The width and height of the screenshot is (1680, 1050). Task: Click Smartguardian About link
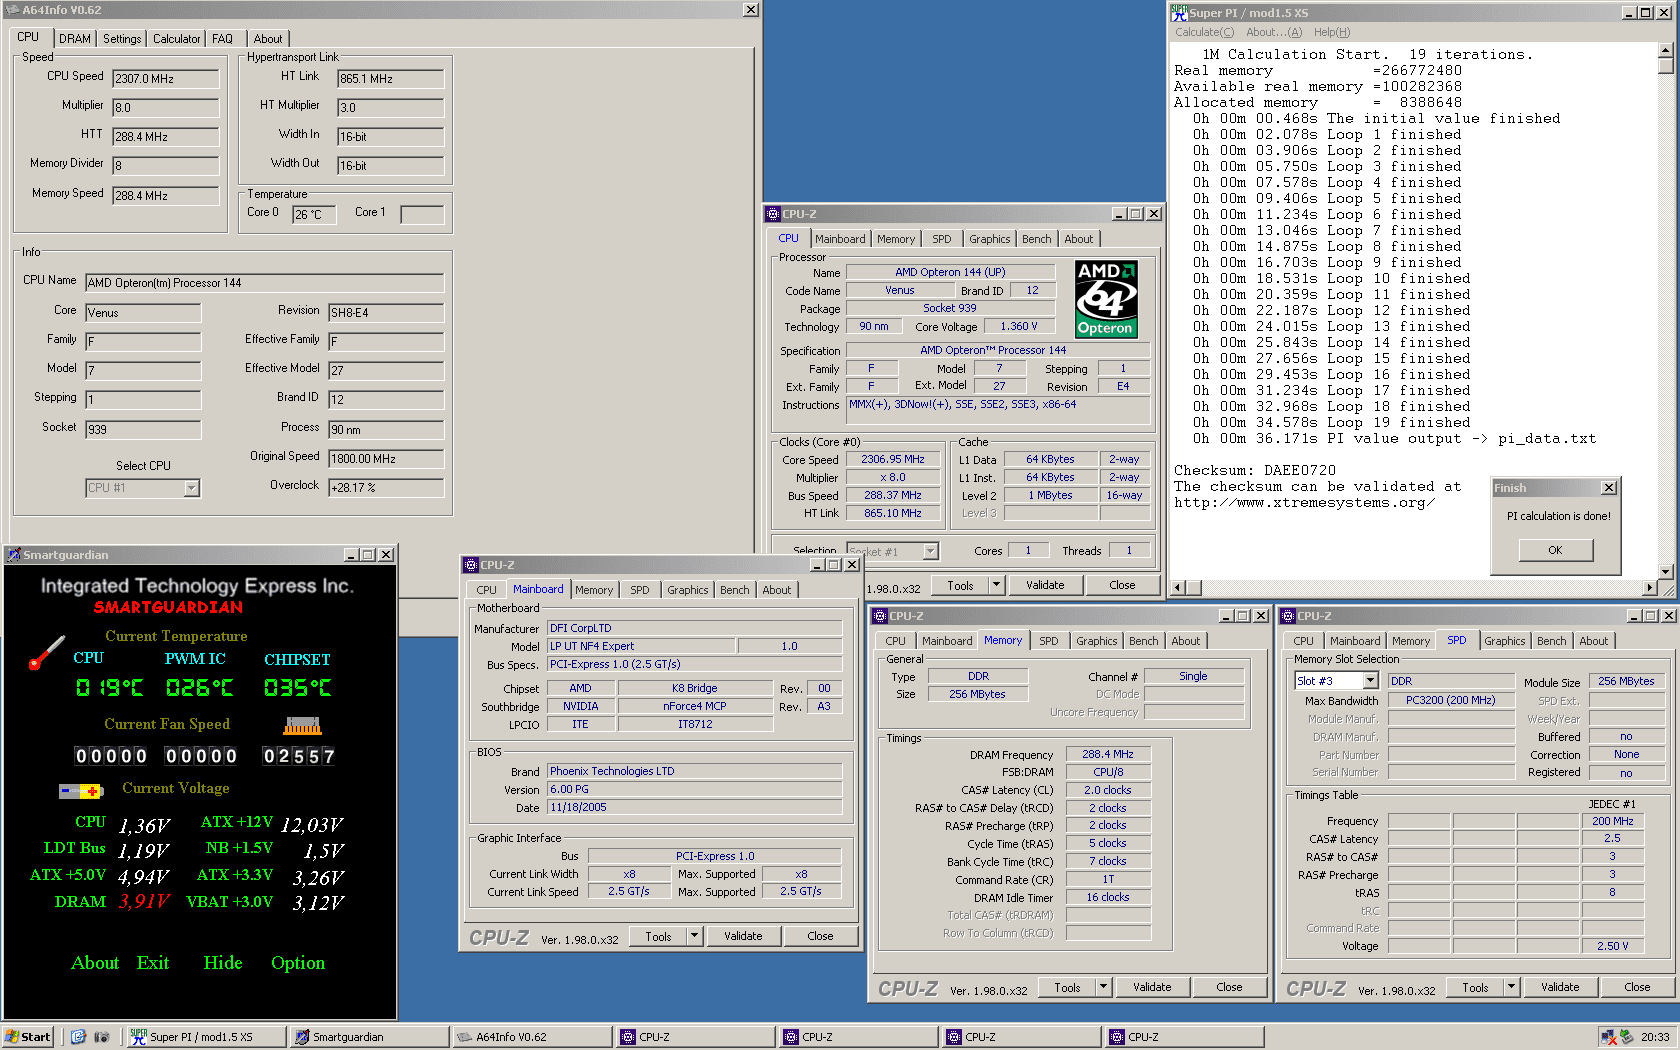point(95,963)
